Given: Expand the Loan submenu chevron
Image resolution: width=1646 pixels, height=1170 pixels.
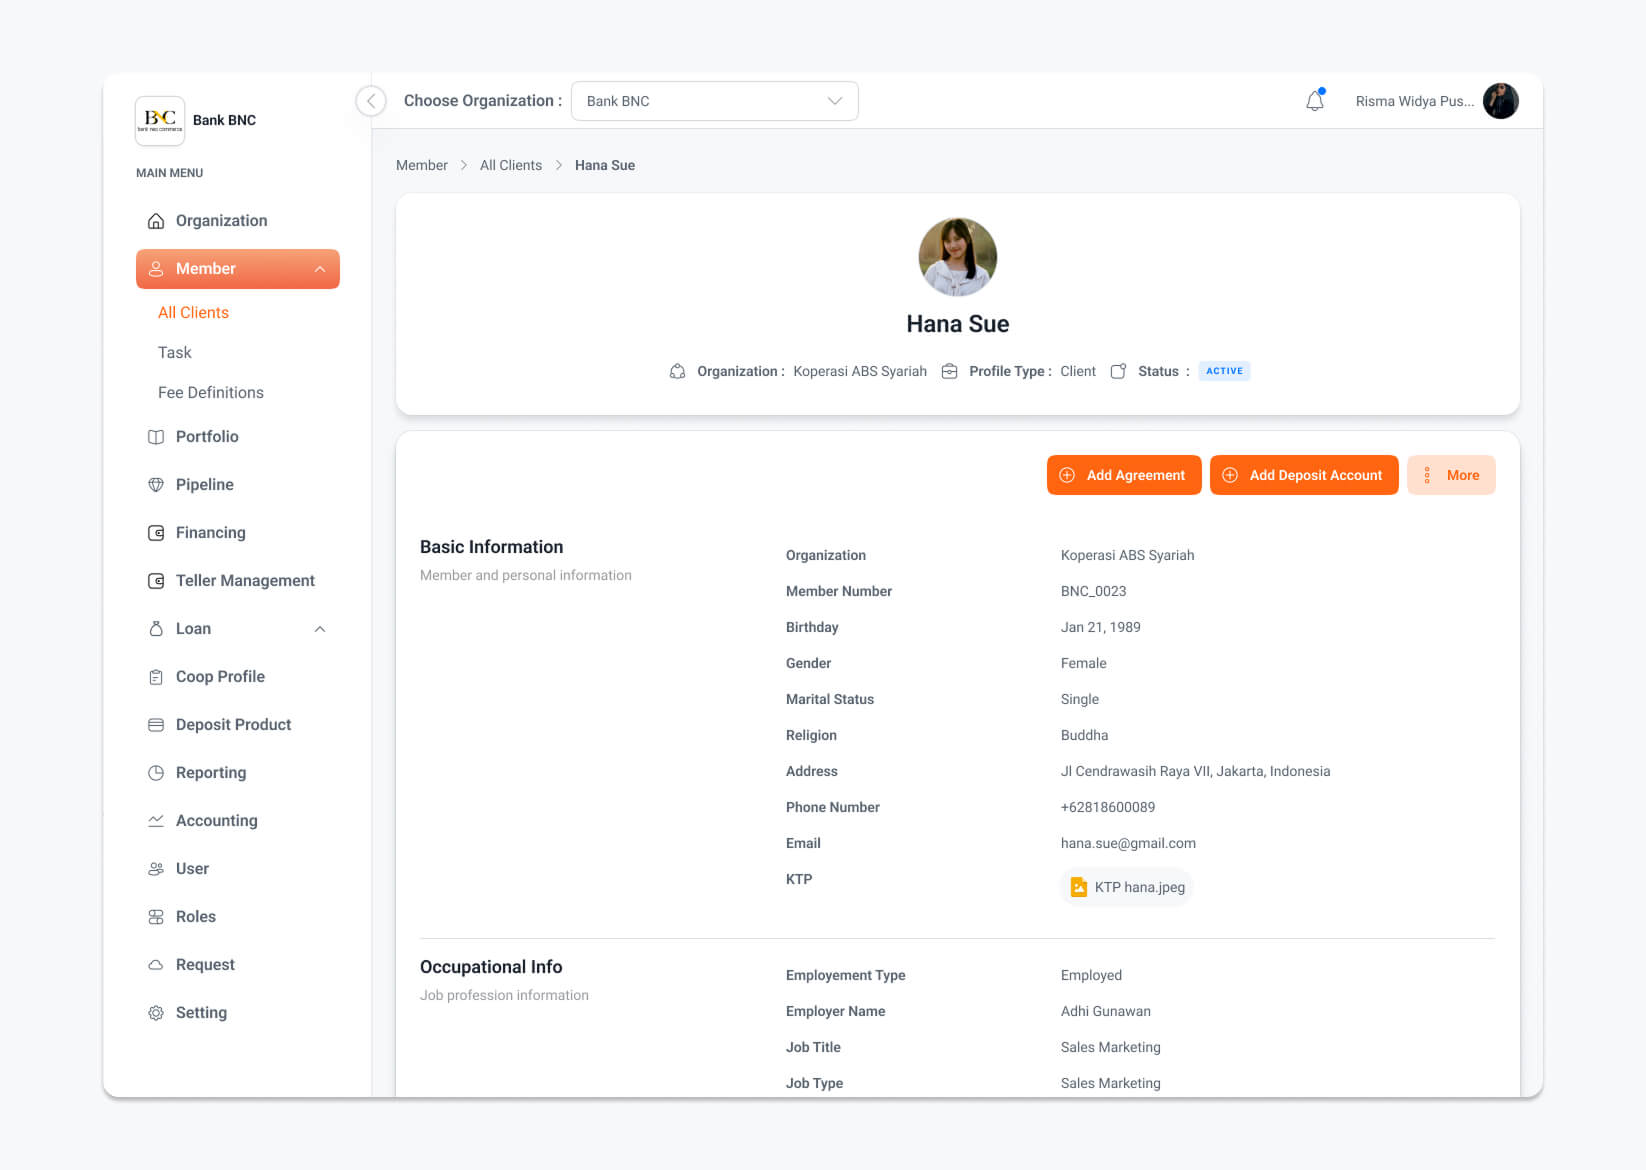Looking at the screenshot, I should tap(320, 629).
